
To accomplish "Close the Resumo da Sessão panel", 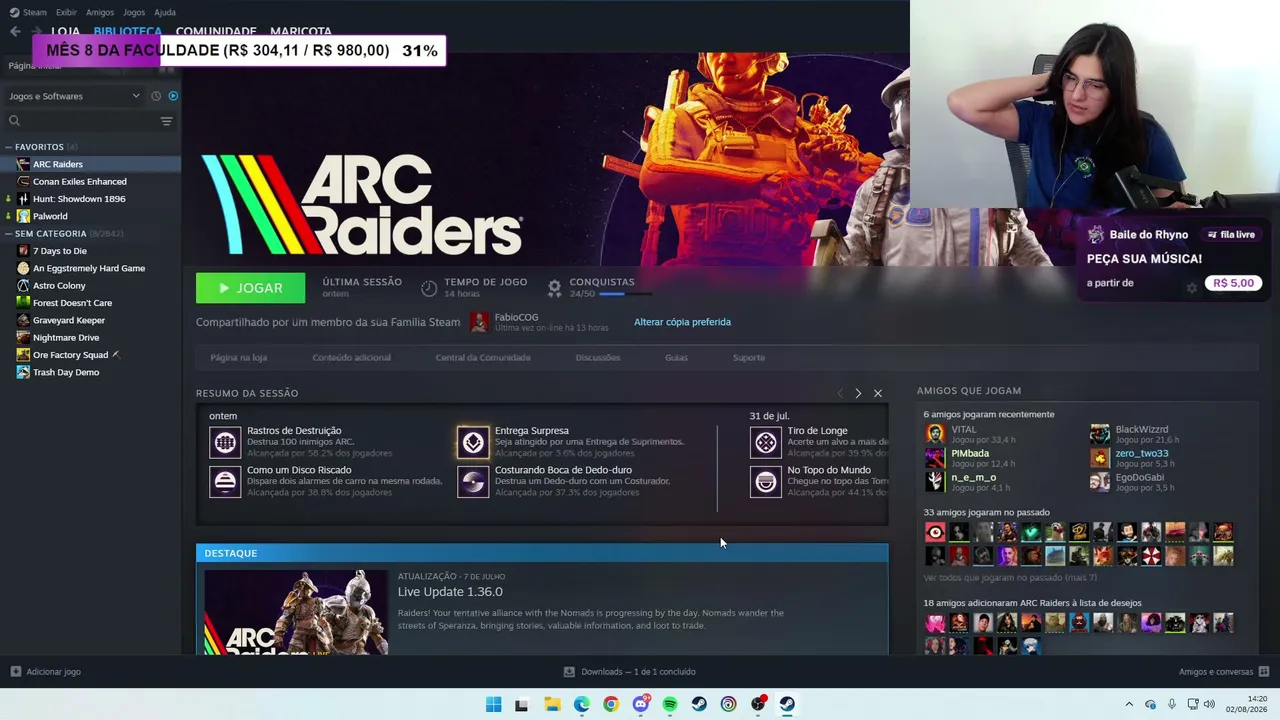I will click(x=878, y=393).
